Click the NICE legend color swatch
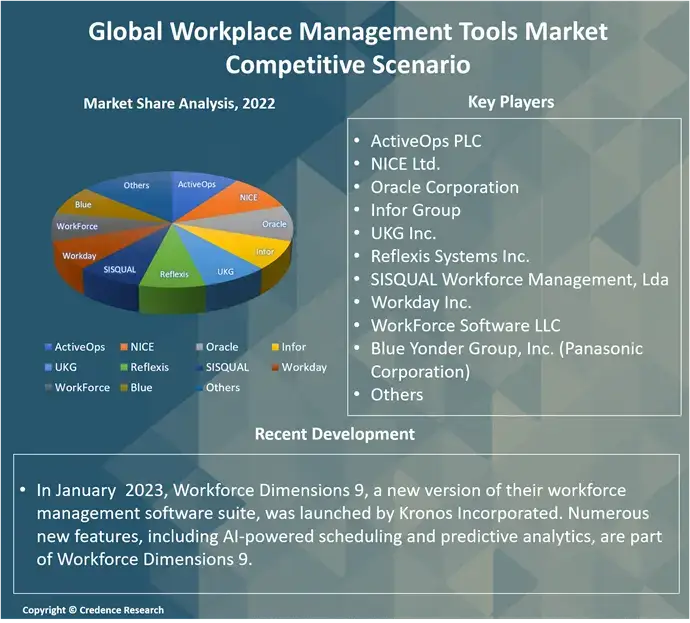Image resolution: width=690 pixels, height=623 pixels. pyautogui.click(x=122, y=347)
